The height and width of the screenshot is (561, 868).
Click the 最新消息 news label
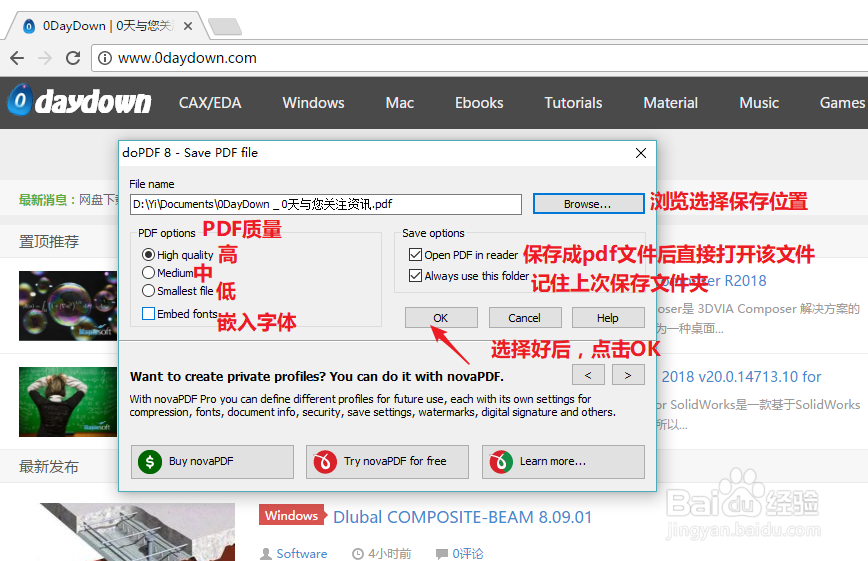47,200
